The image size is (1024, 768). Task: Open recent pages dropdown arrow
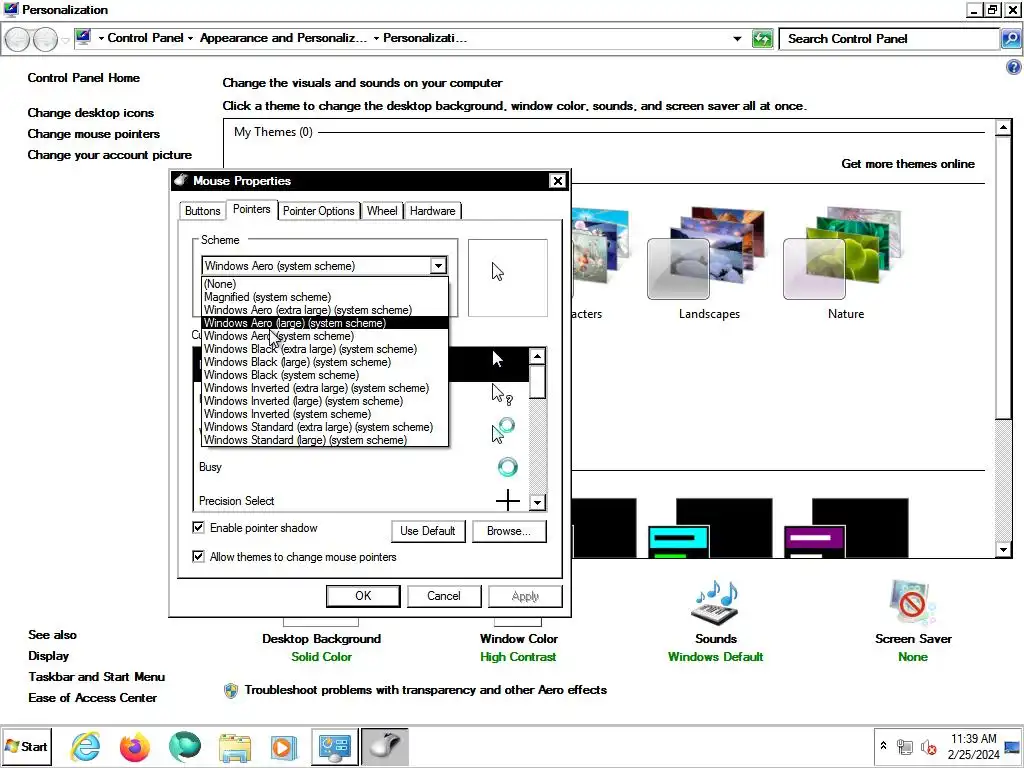65,40
